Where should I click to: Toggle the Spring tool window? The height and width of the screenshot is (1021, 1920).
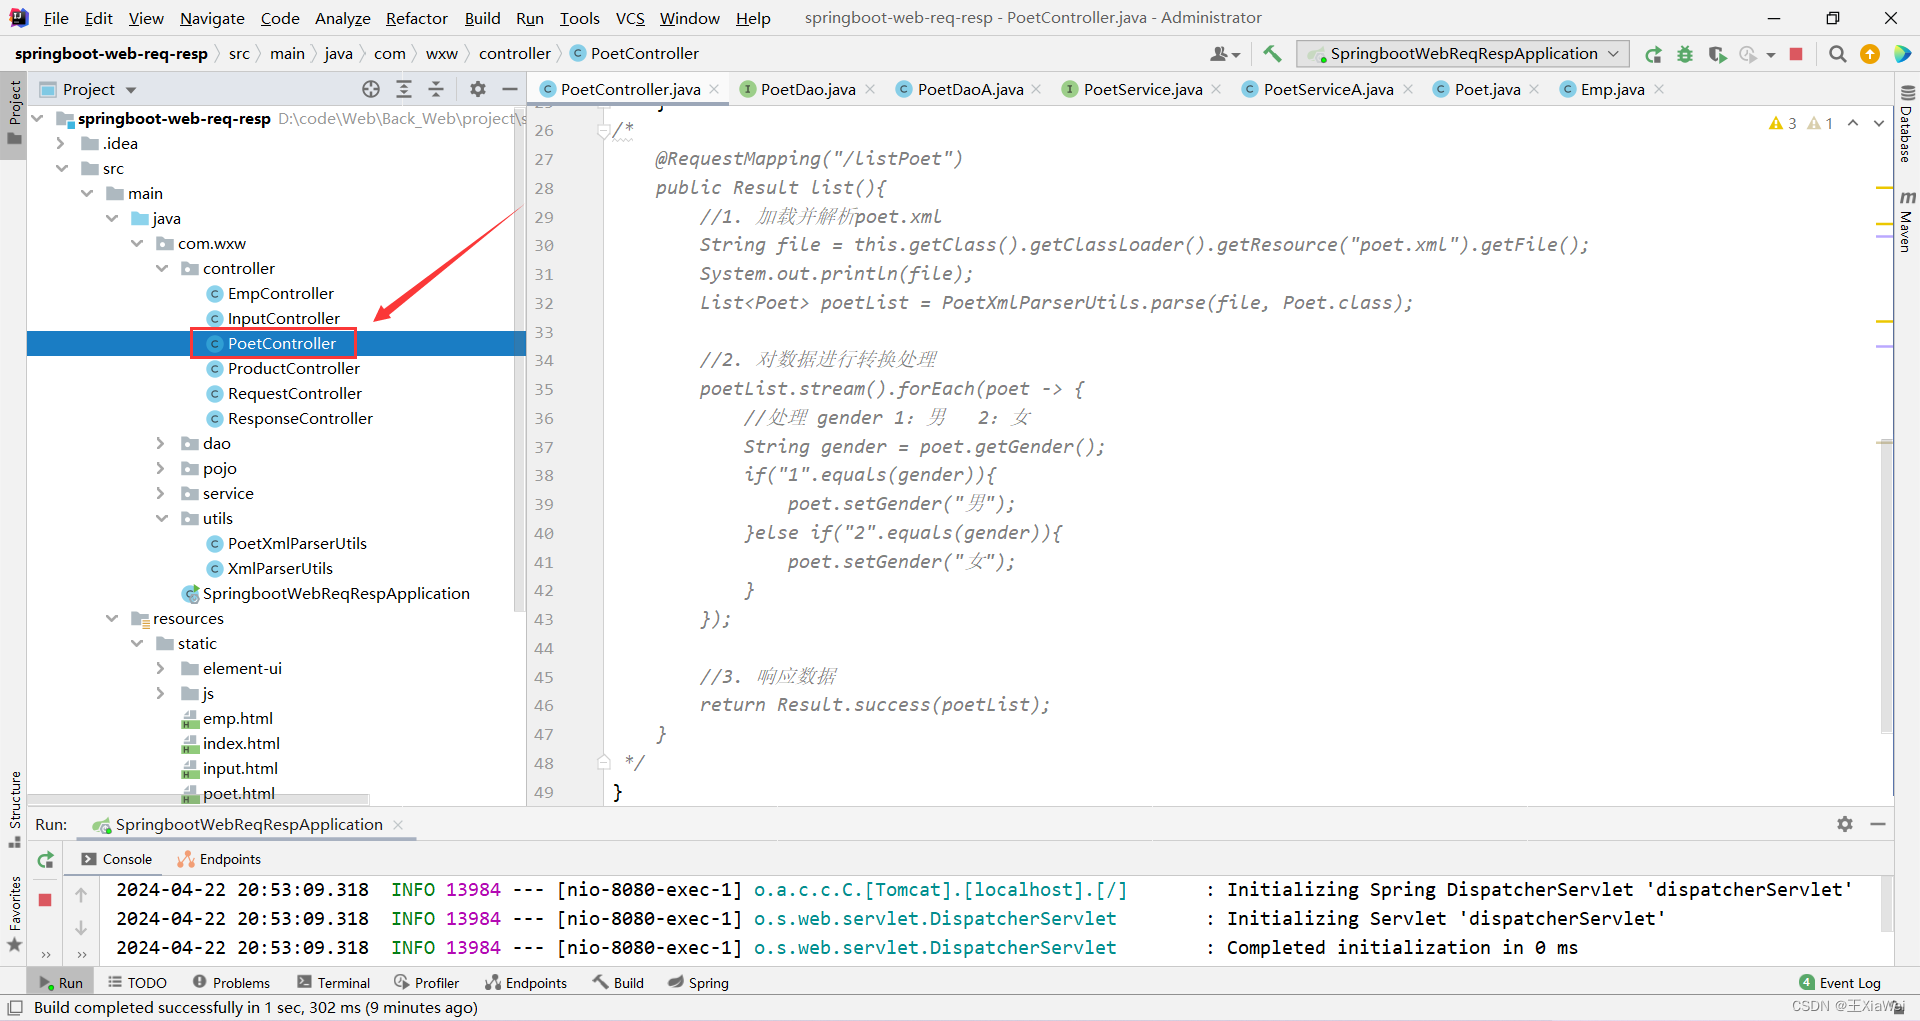coord(699,983)
